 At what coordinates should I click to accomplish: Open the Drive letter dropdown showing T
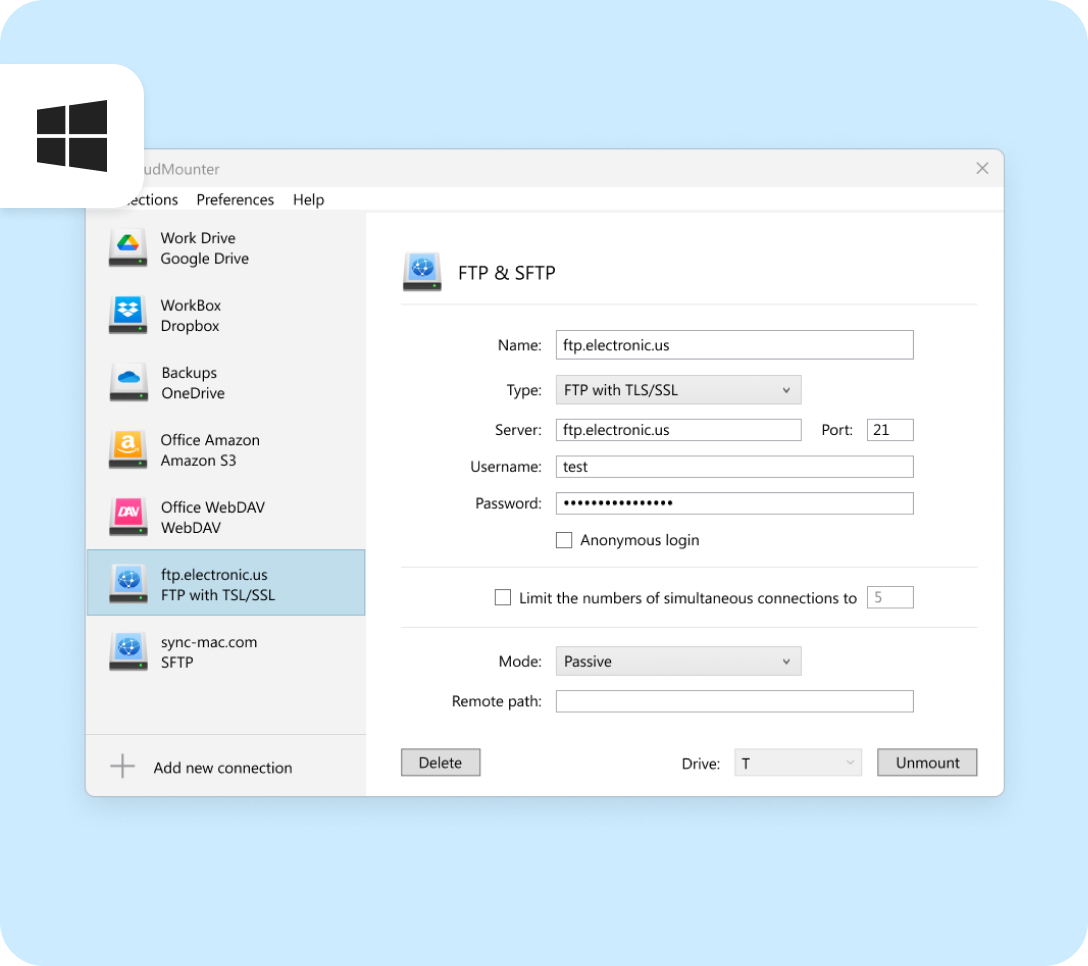pyautogui.click(x=797, y=763)
